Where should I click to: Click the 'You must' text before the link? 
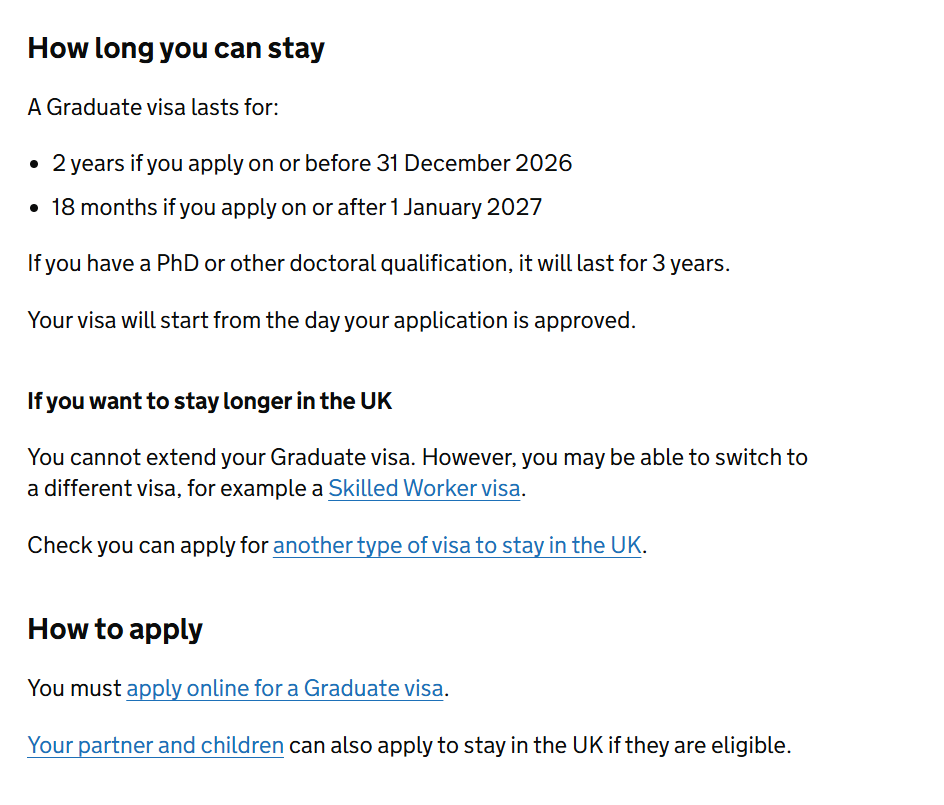coord(75,688)
